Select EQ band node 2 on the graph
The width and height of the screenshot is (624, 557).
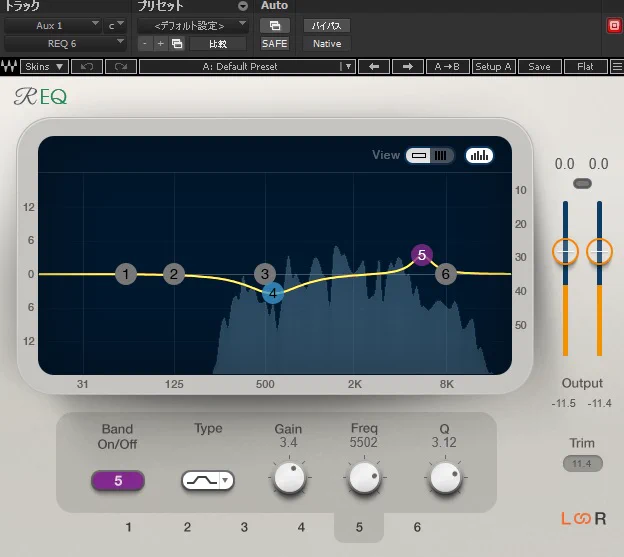174,274
